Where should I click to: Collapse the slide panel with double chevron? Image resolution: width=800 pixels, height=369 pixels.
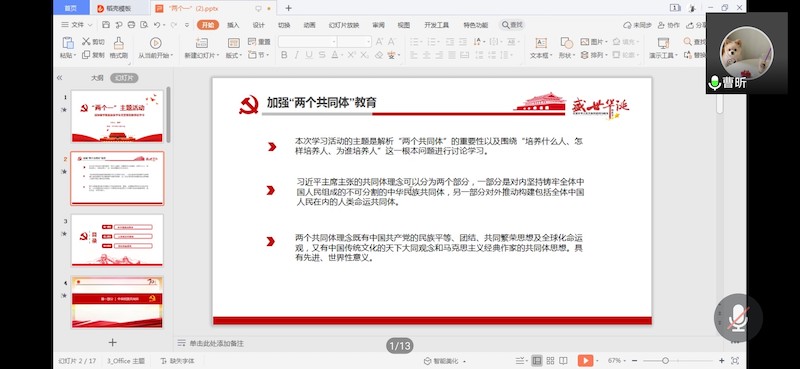tap(59, 78)
